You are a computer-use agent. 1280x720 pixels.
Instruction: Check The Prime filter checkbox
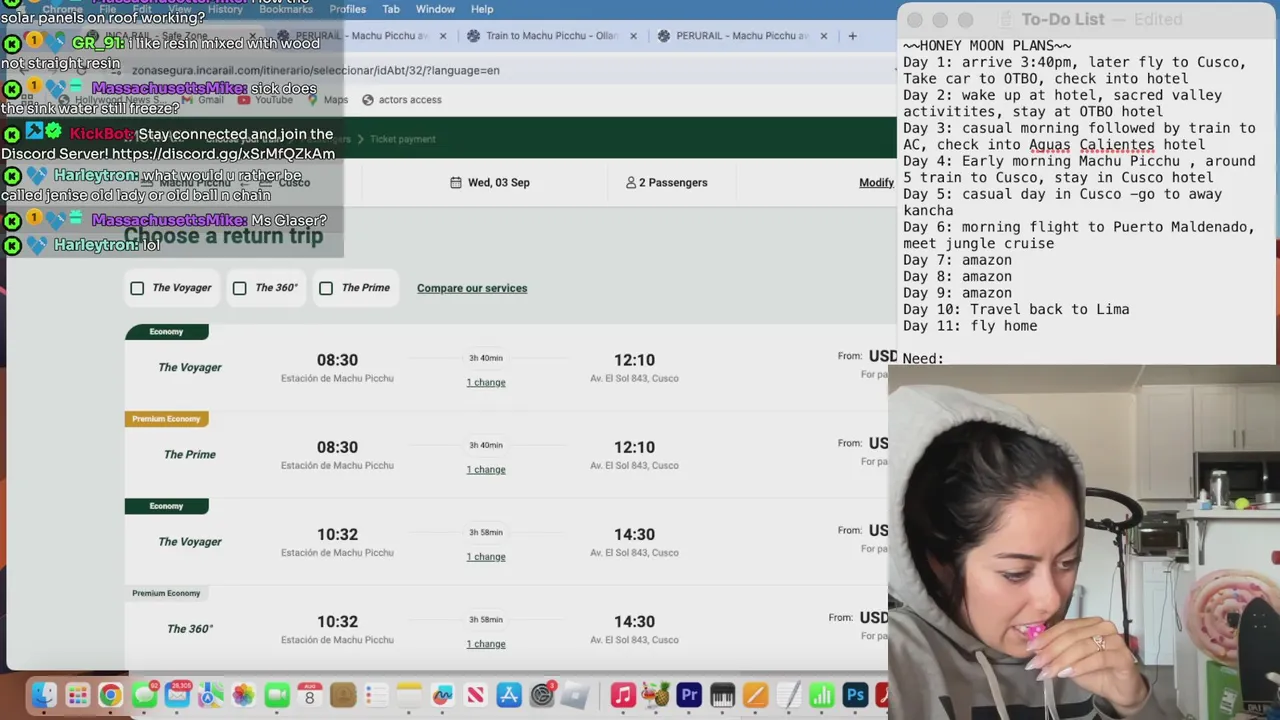[326, 288]
